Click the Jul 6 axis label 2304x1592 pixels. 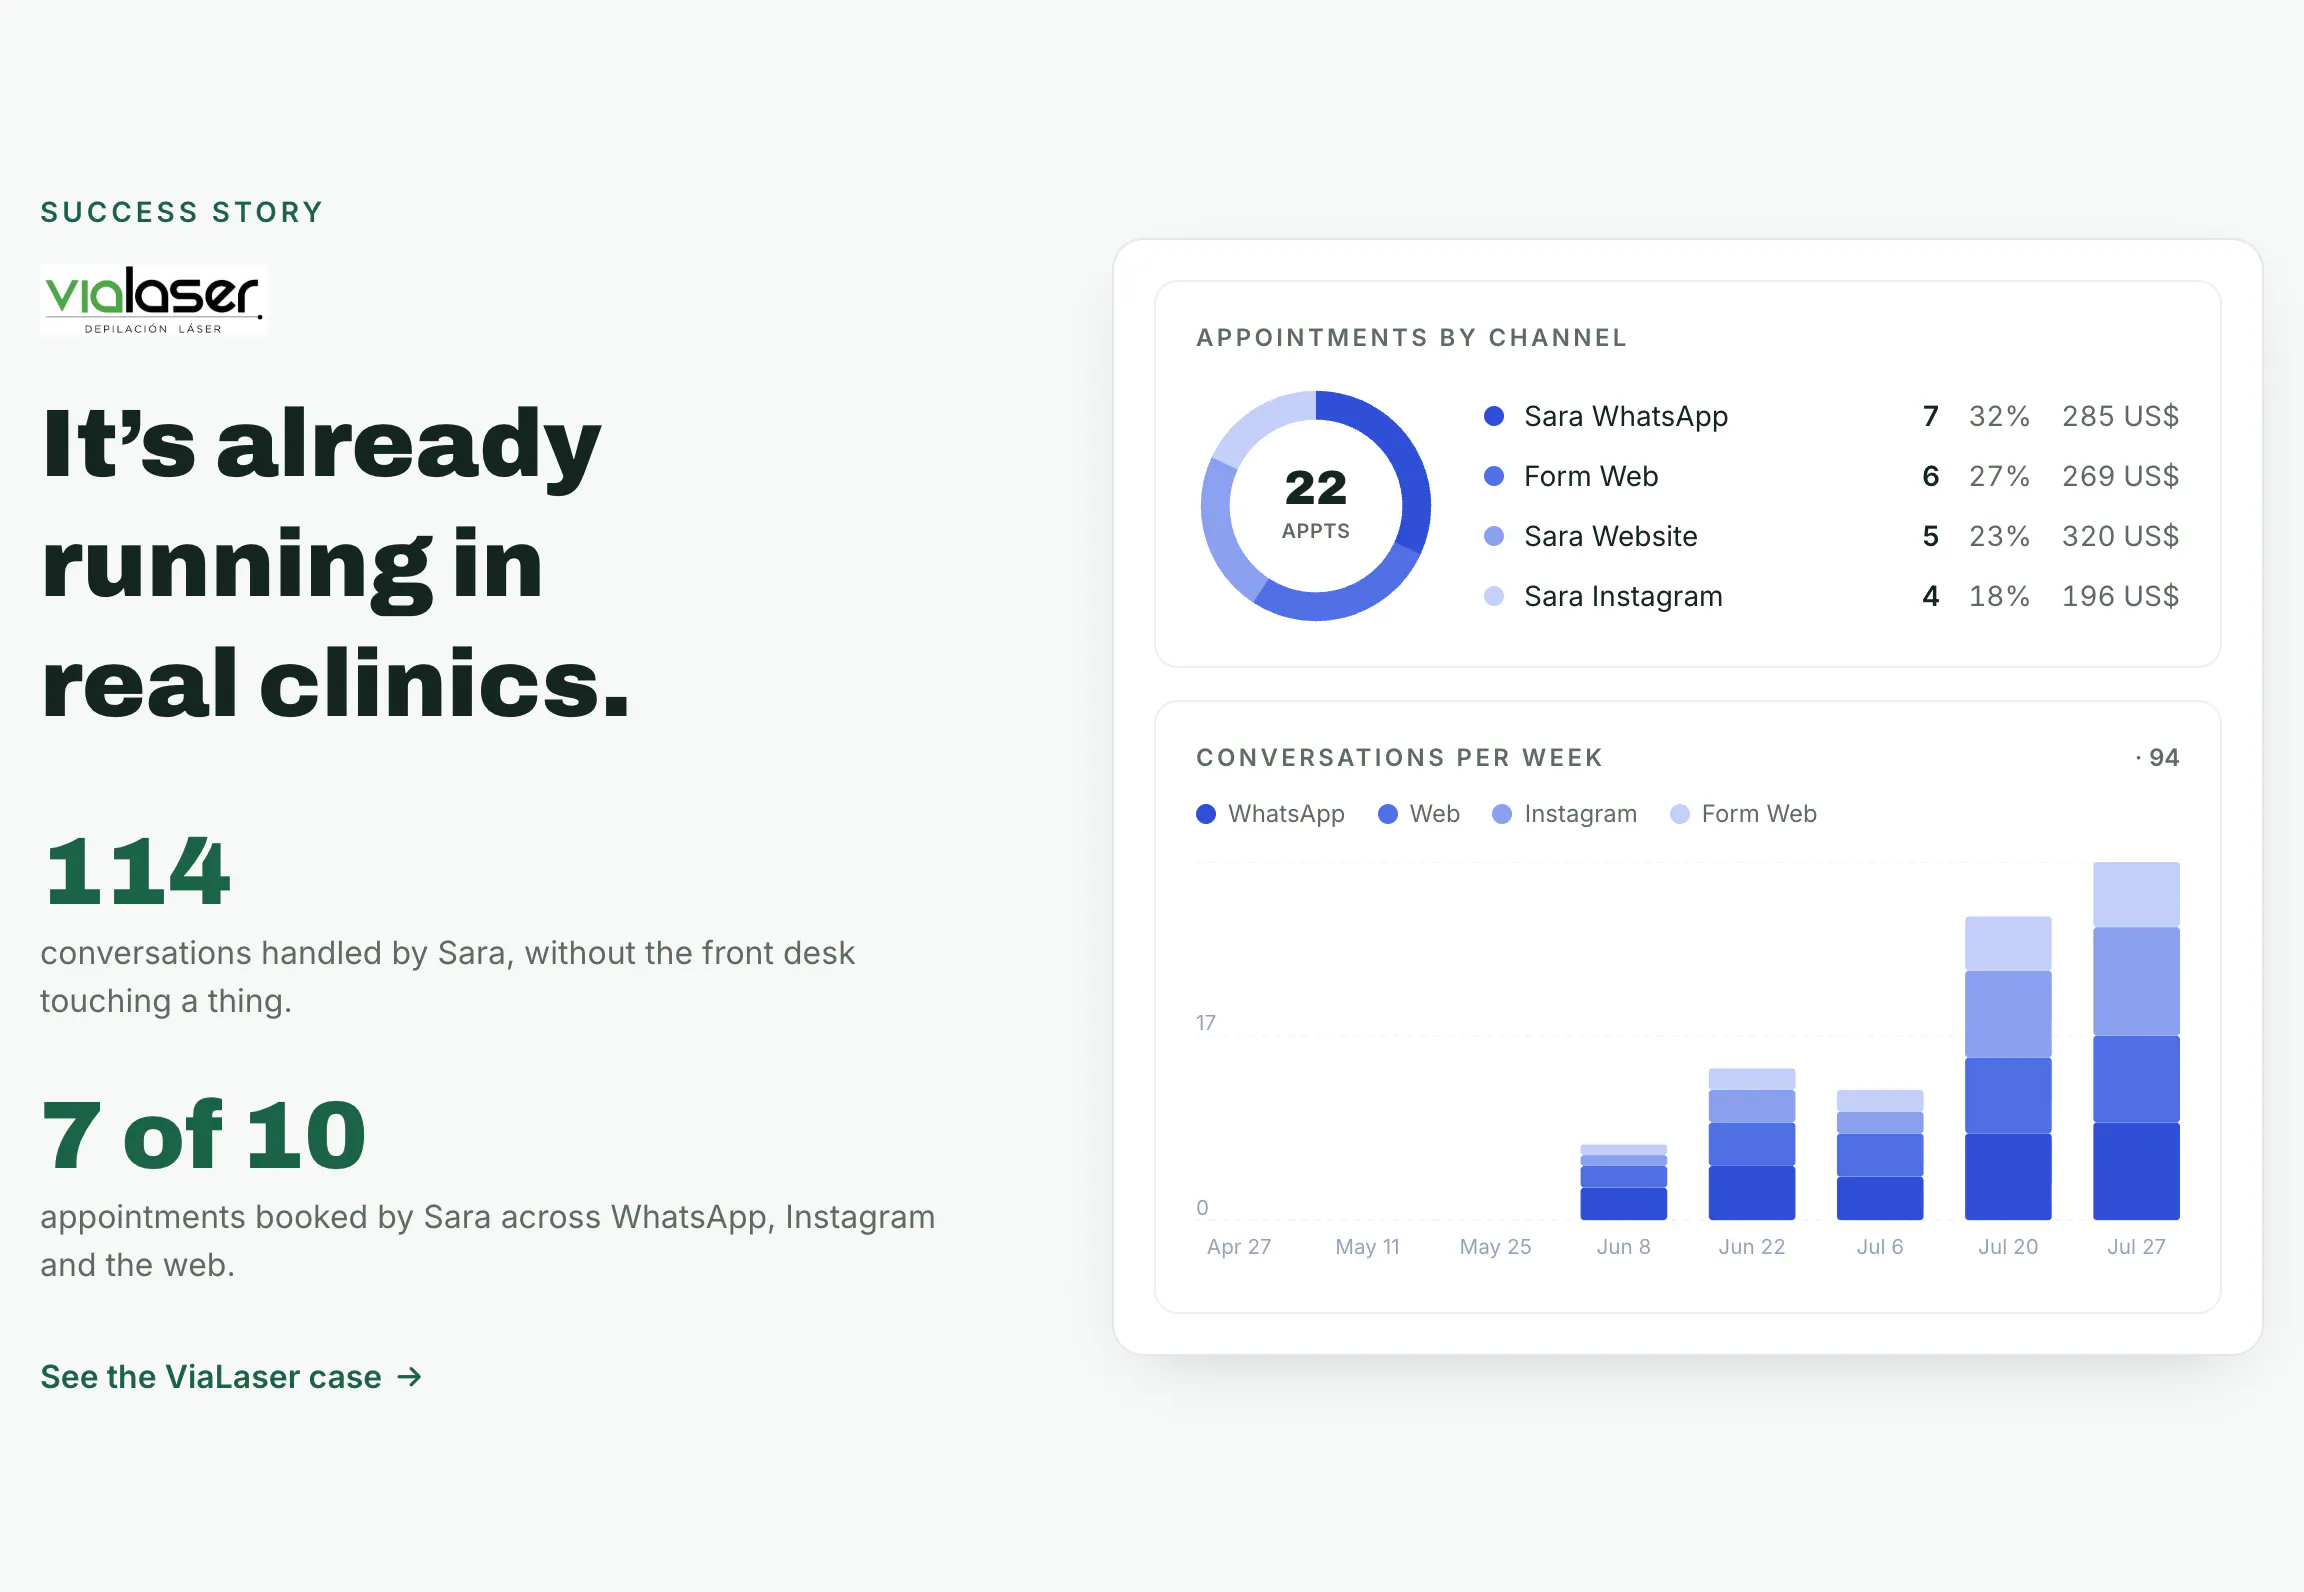(1880, 1247)
